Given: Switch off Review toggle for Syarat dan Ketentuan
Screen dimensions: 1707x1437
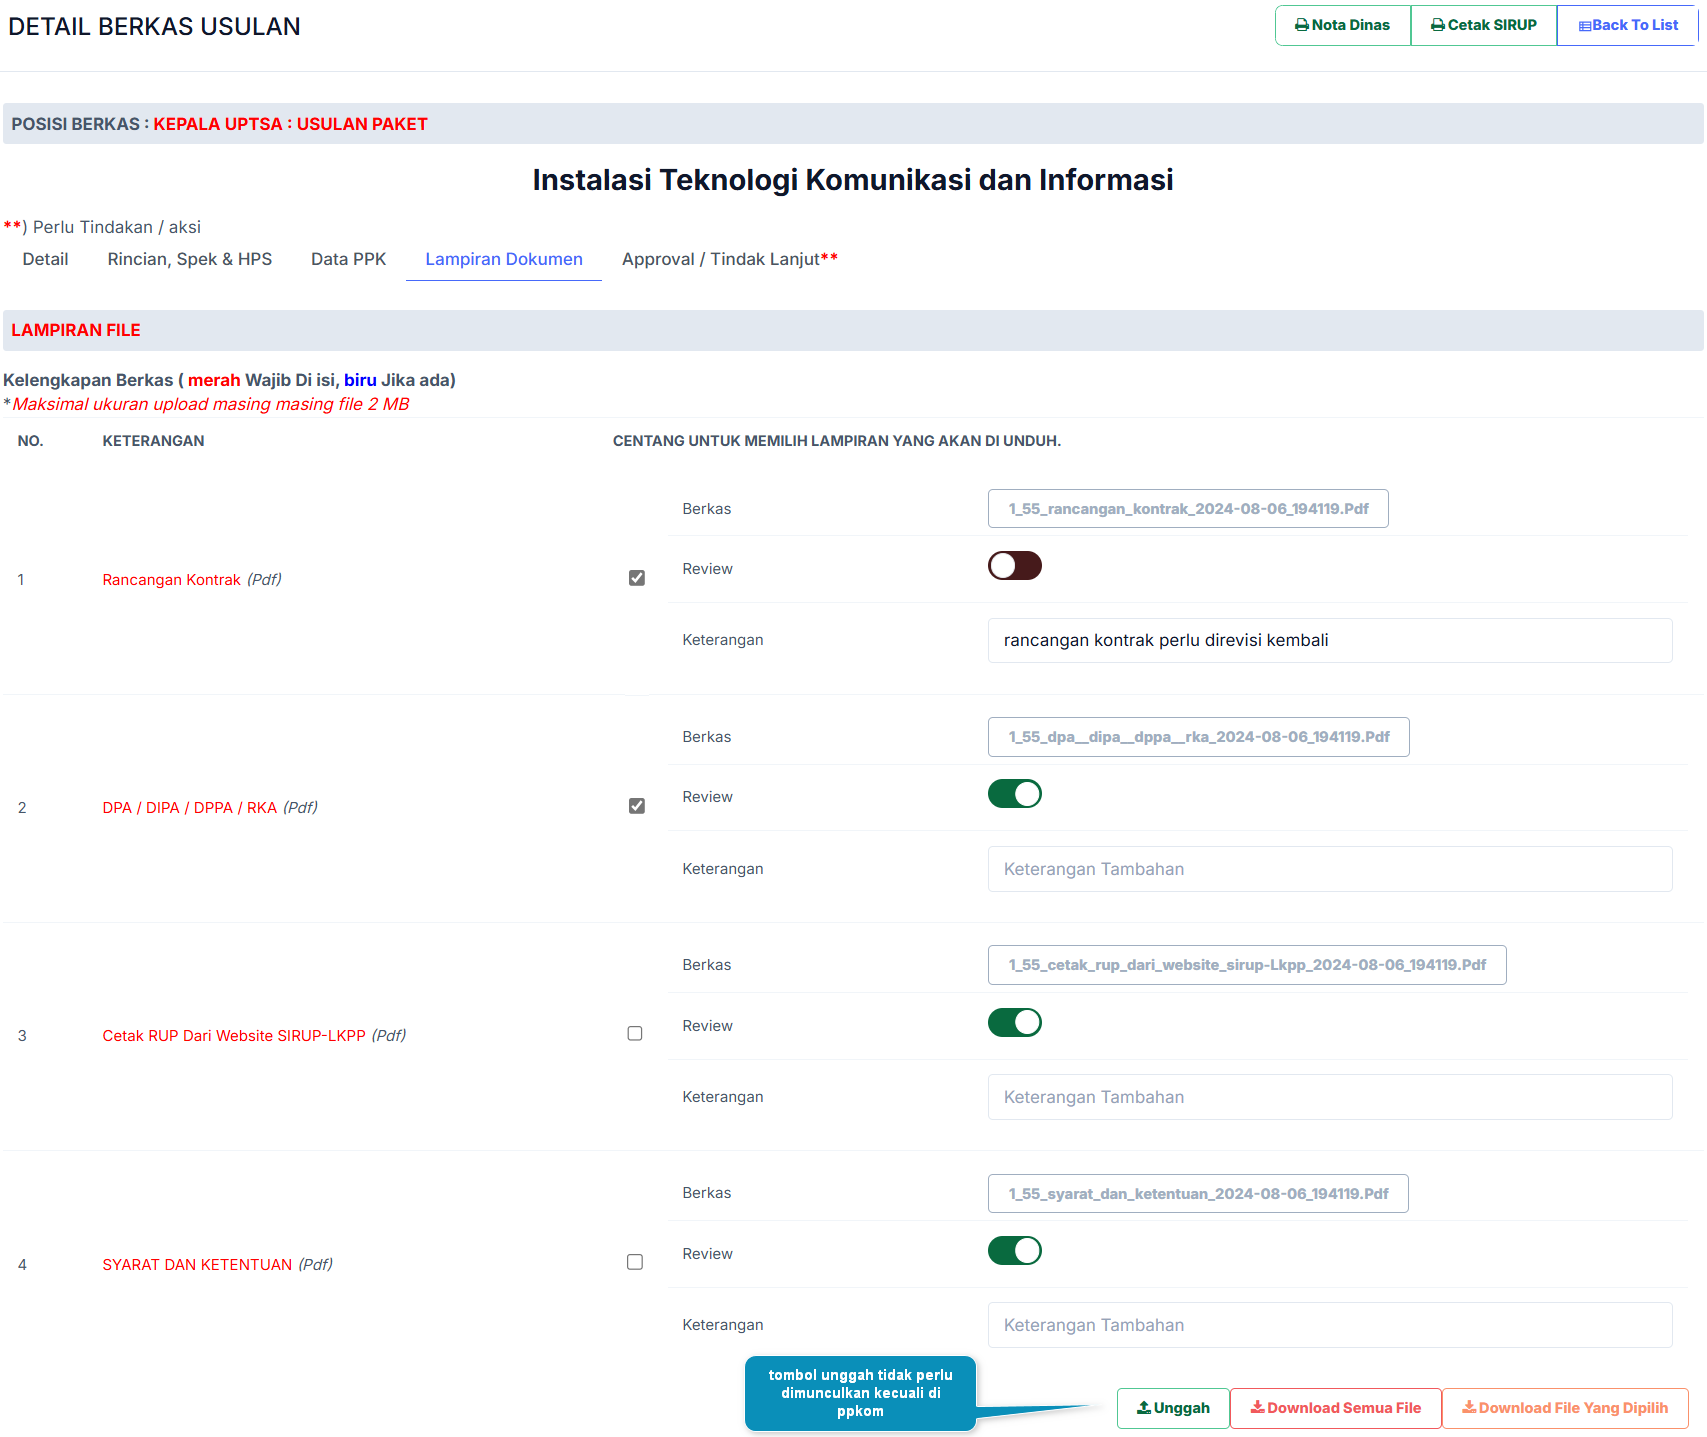Looking at the screenshot, I should point(1014,1251).
